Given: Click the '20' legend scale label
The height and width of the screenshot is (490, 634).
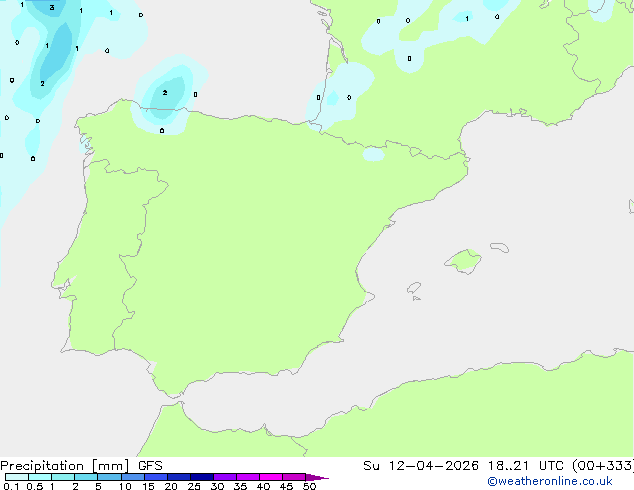Looking at the screenshot, I should pos(171,486).
